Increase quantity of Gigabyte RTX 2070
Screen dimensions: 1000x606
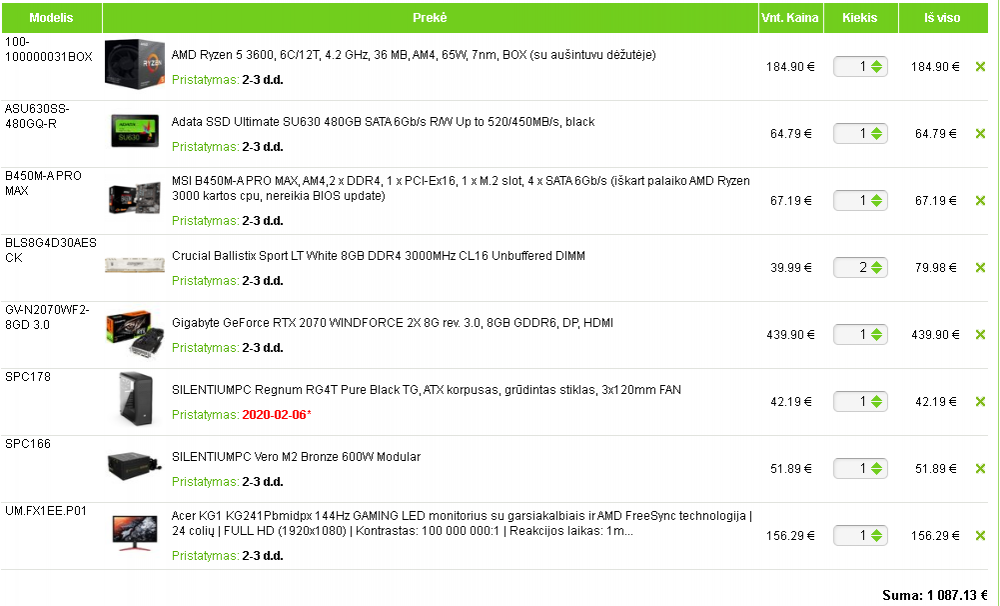click(x=877, y=331)
